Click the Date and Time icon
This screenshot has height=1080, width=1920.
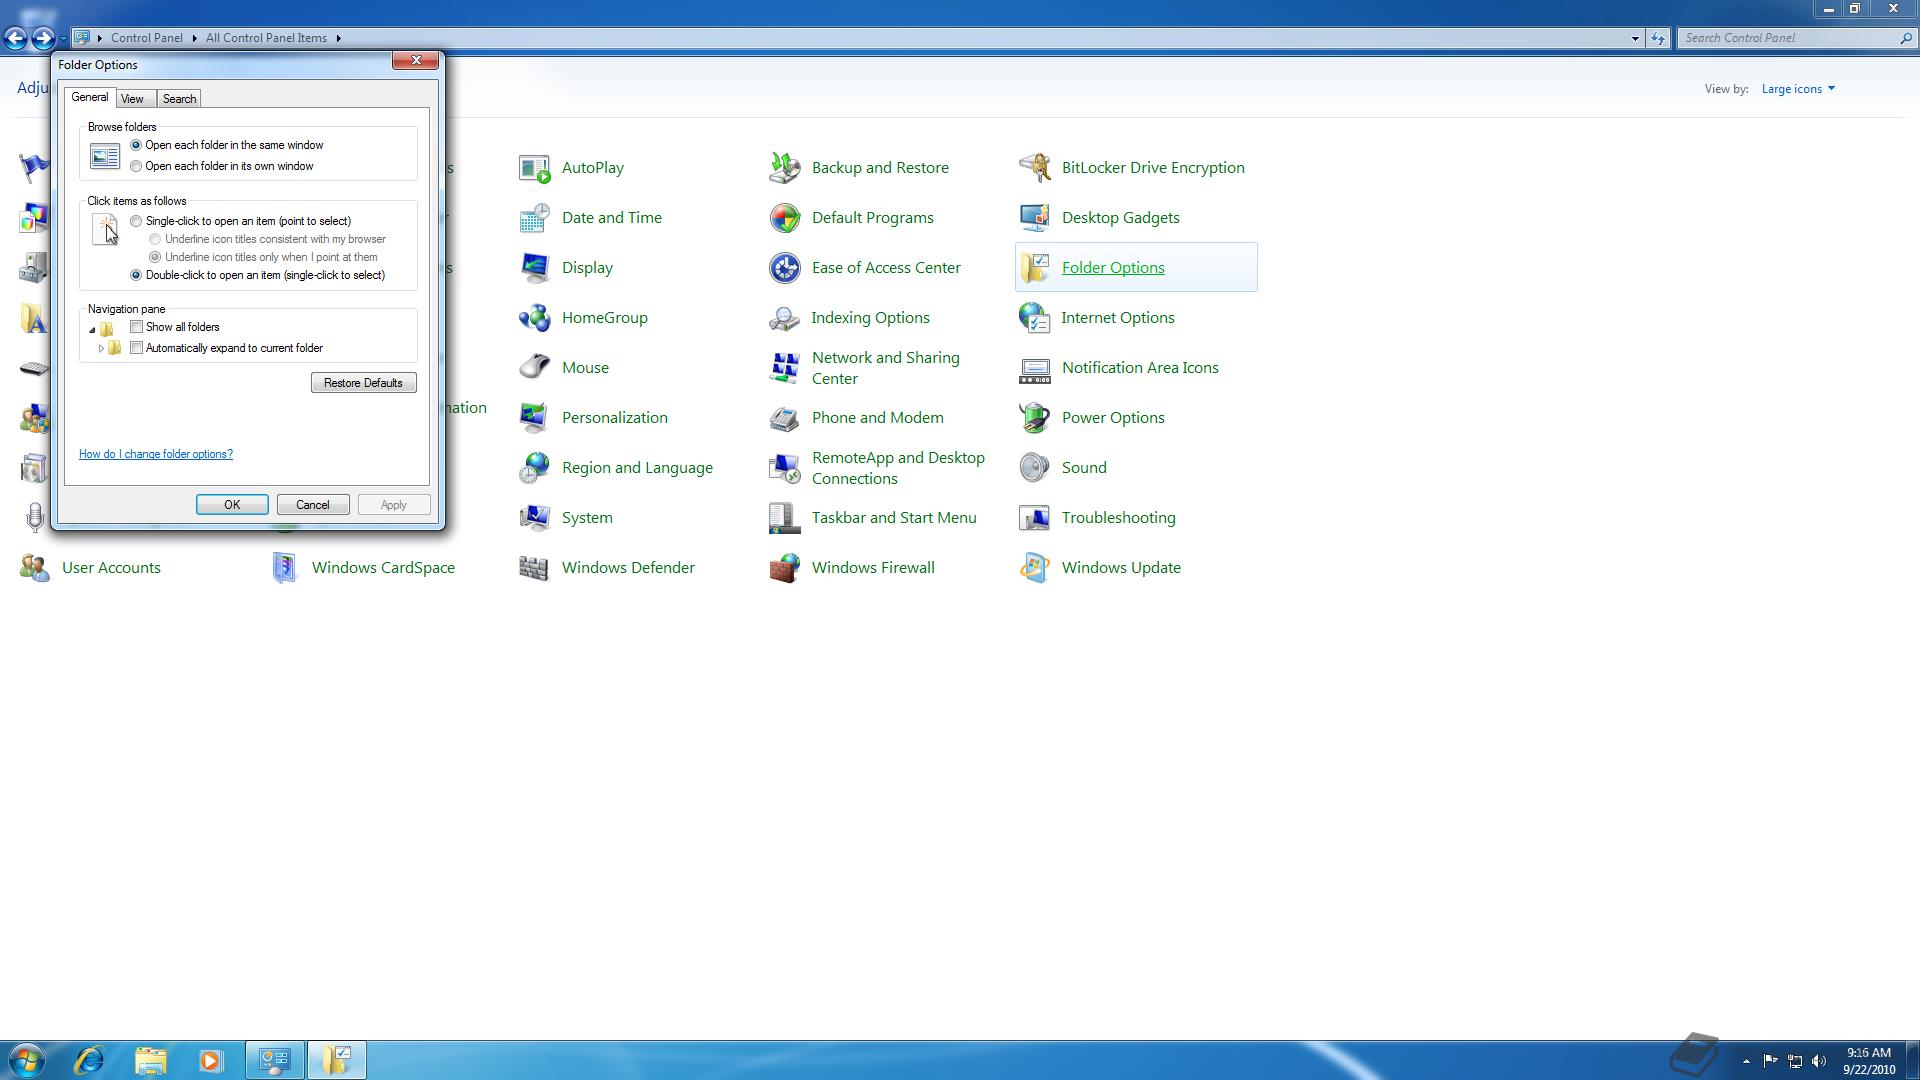[x=535, y=218]
